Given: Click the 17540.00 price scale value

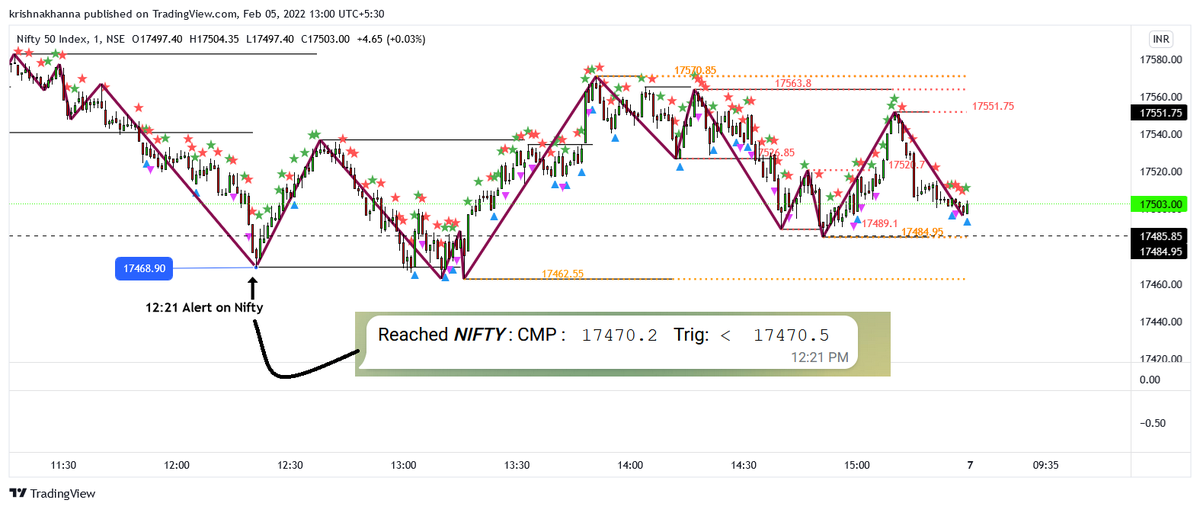Looking at the screenshot, I should click(x=1160, y=134).
